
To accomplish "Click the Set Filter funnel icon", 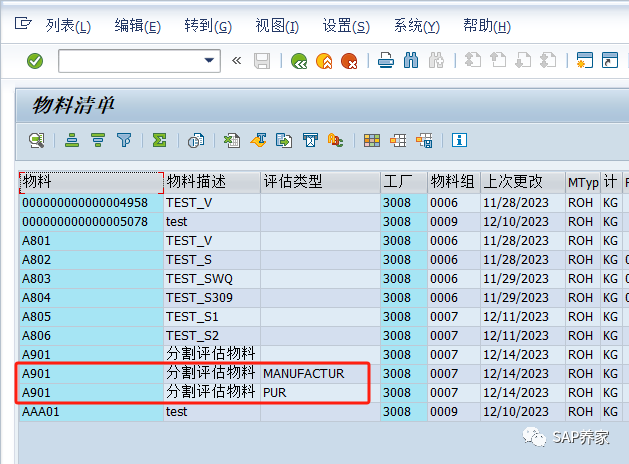I will pos(124,140).
